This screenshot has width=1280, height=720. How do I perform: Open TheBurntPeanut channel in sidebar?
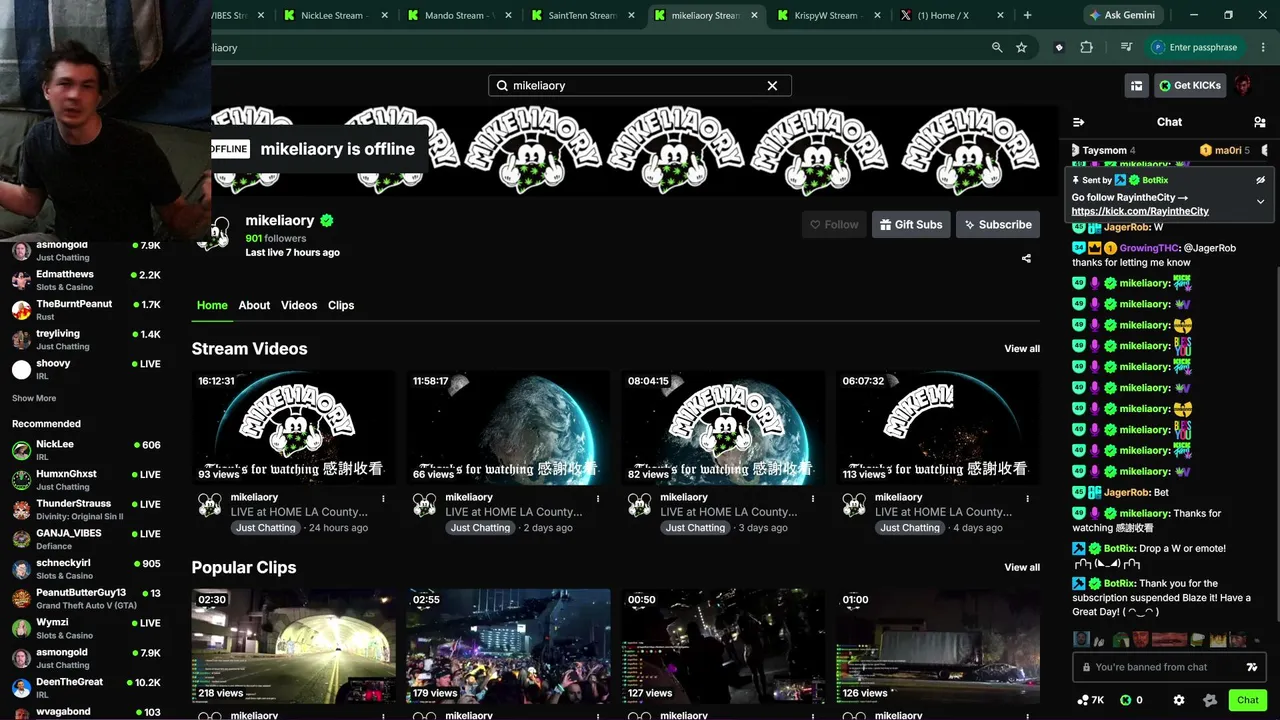point(87,310)
